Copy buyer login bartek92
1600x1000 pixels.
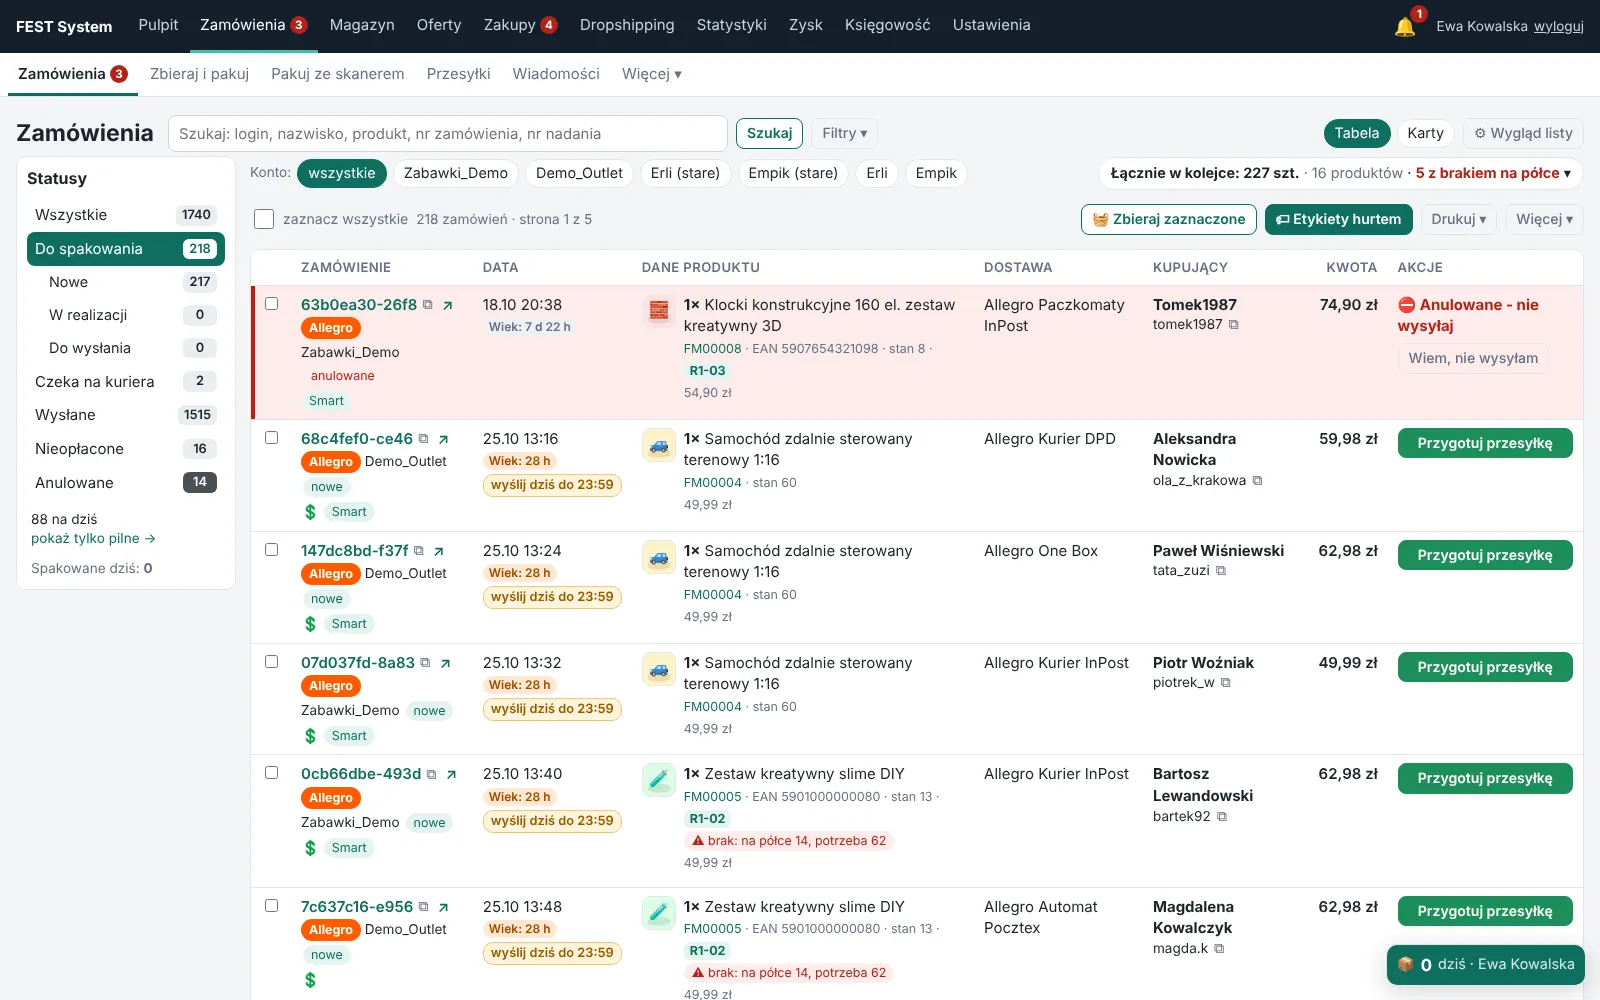(1222, 817)
